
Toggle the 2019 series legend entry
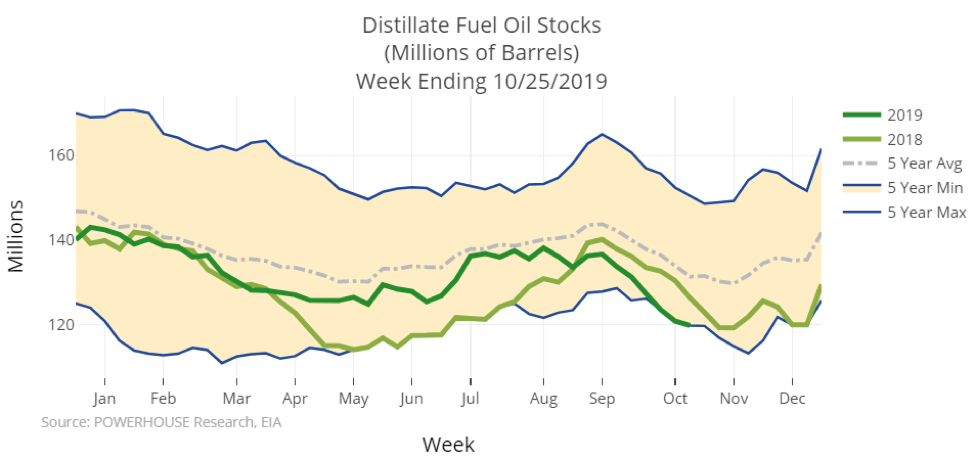pos(903,115)
